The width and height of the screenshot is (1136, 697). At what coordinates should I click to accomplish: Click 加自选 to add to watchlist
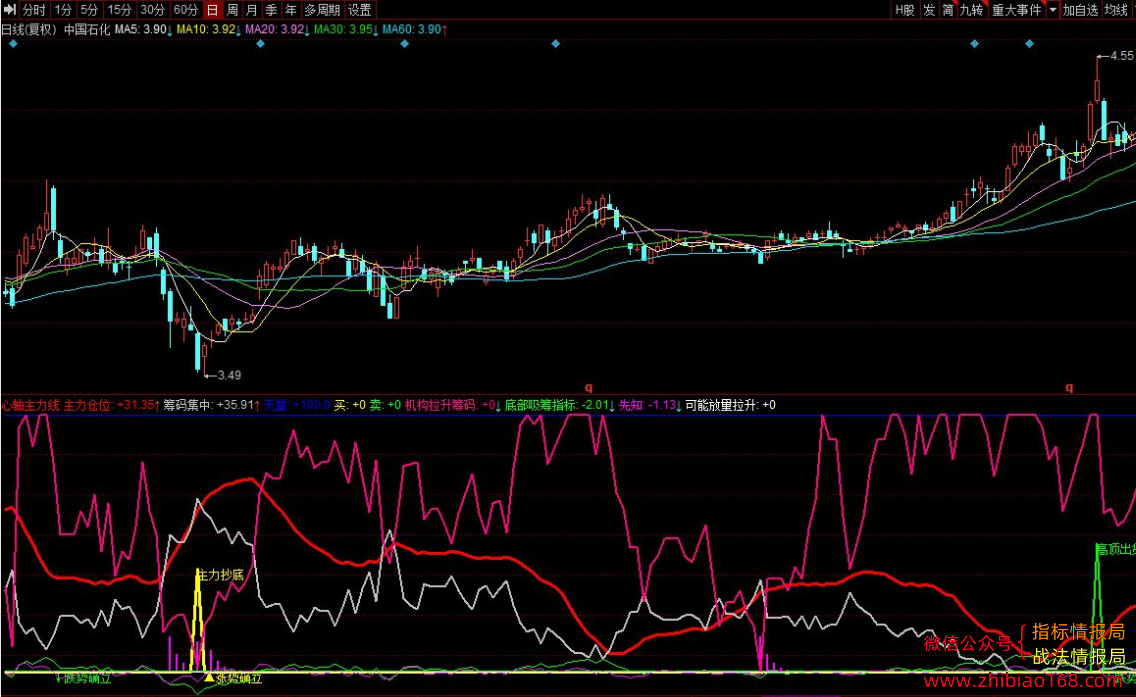coord(1080,9)
